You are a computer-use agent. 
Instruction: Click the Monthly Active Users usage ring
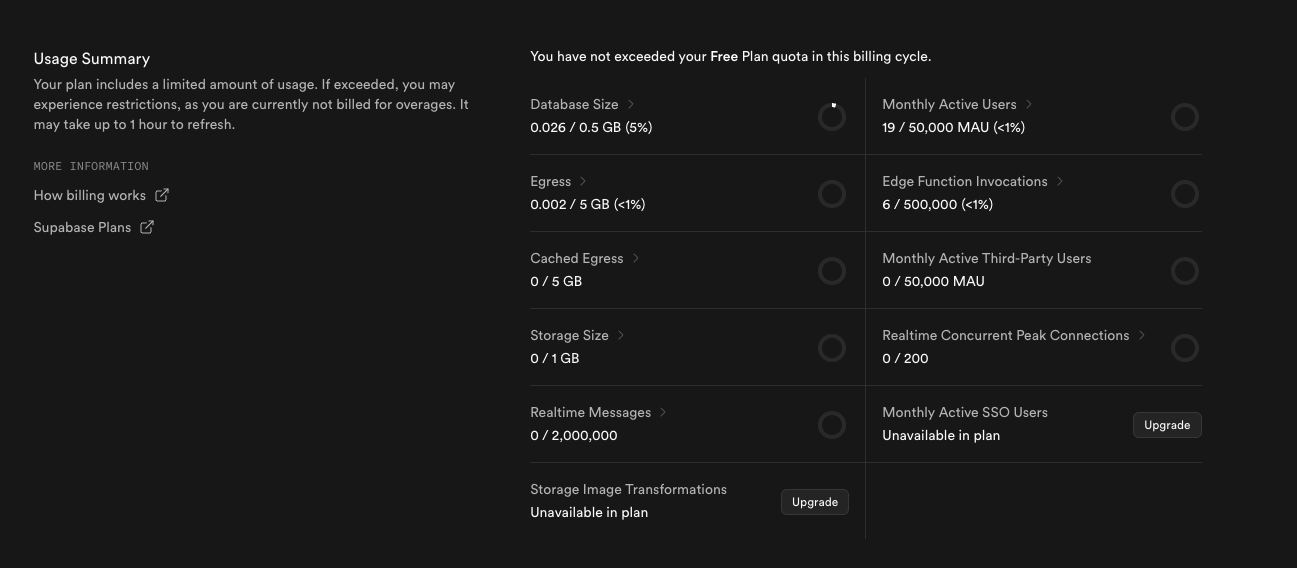point(1184,117)
